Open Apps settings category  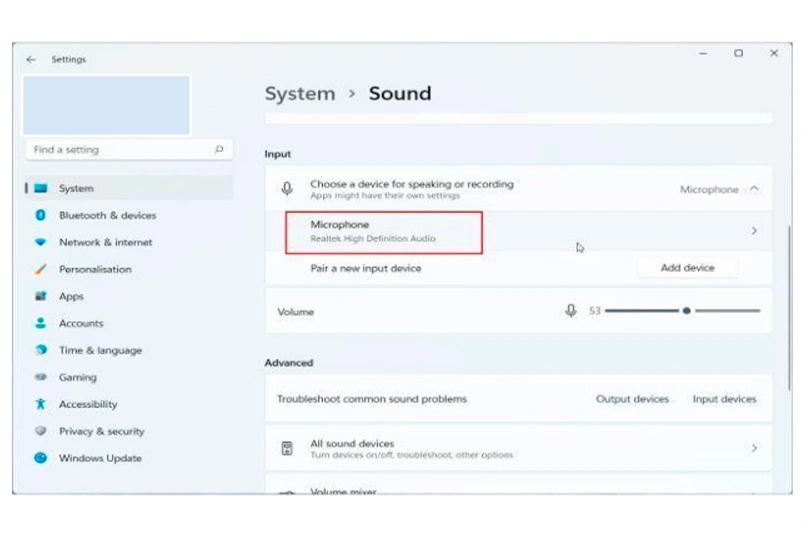tap(71, 296)
